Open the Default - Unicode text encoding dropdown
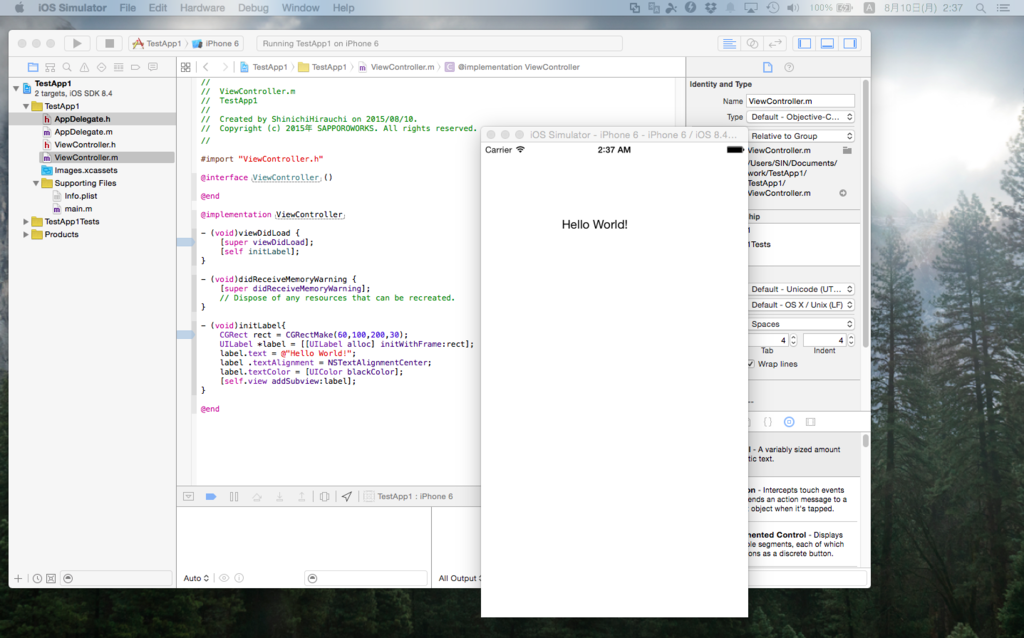1024x638 pixels. click(x=801, y=289)
